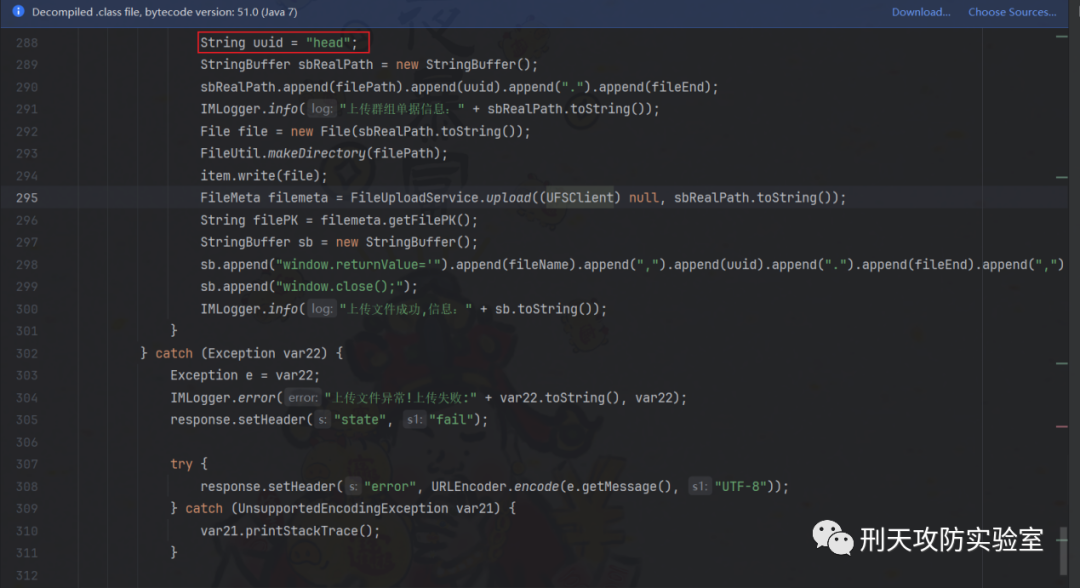
Task: Click the item.write(file) statement
Action: 264,176
